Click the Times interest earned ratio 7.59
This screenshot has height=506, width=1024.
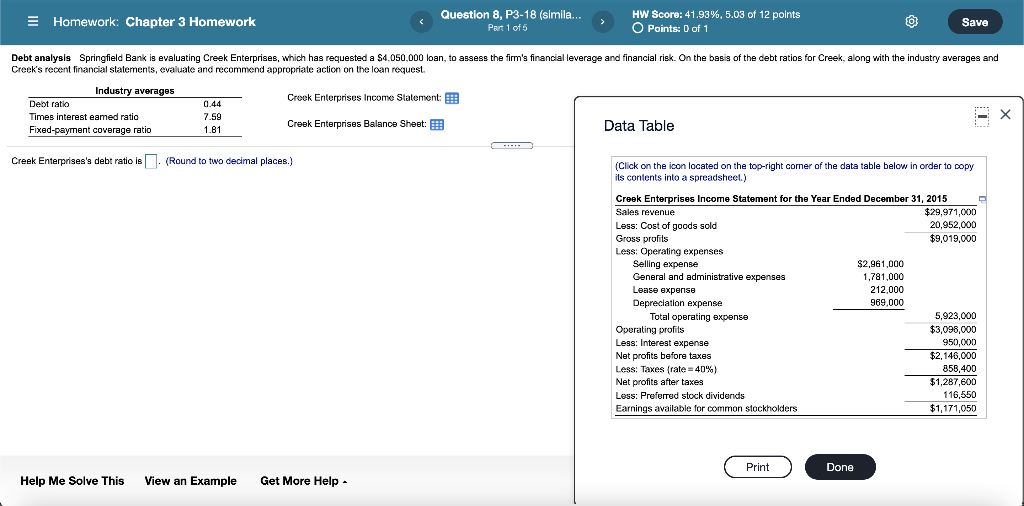point(212,117)
